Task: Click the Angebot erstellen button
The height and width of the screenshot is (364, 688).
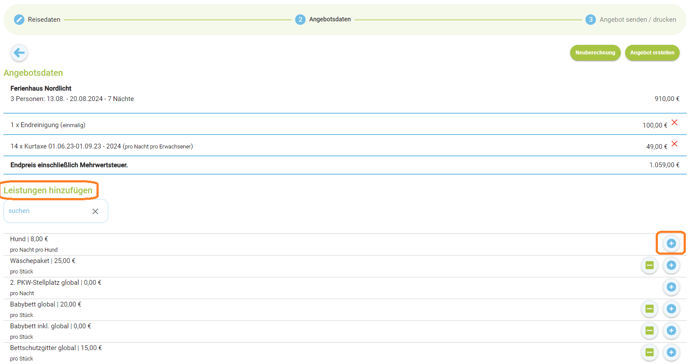Action: [x=652, y=53]
